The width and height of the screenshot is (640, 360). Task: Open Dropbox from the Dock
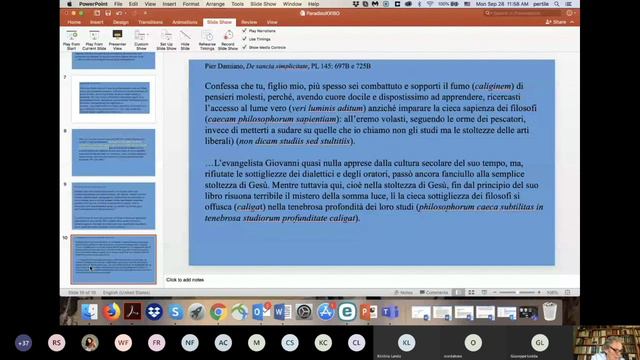[x=154, y=312]
